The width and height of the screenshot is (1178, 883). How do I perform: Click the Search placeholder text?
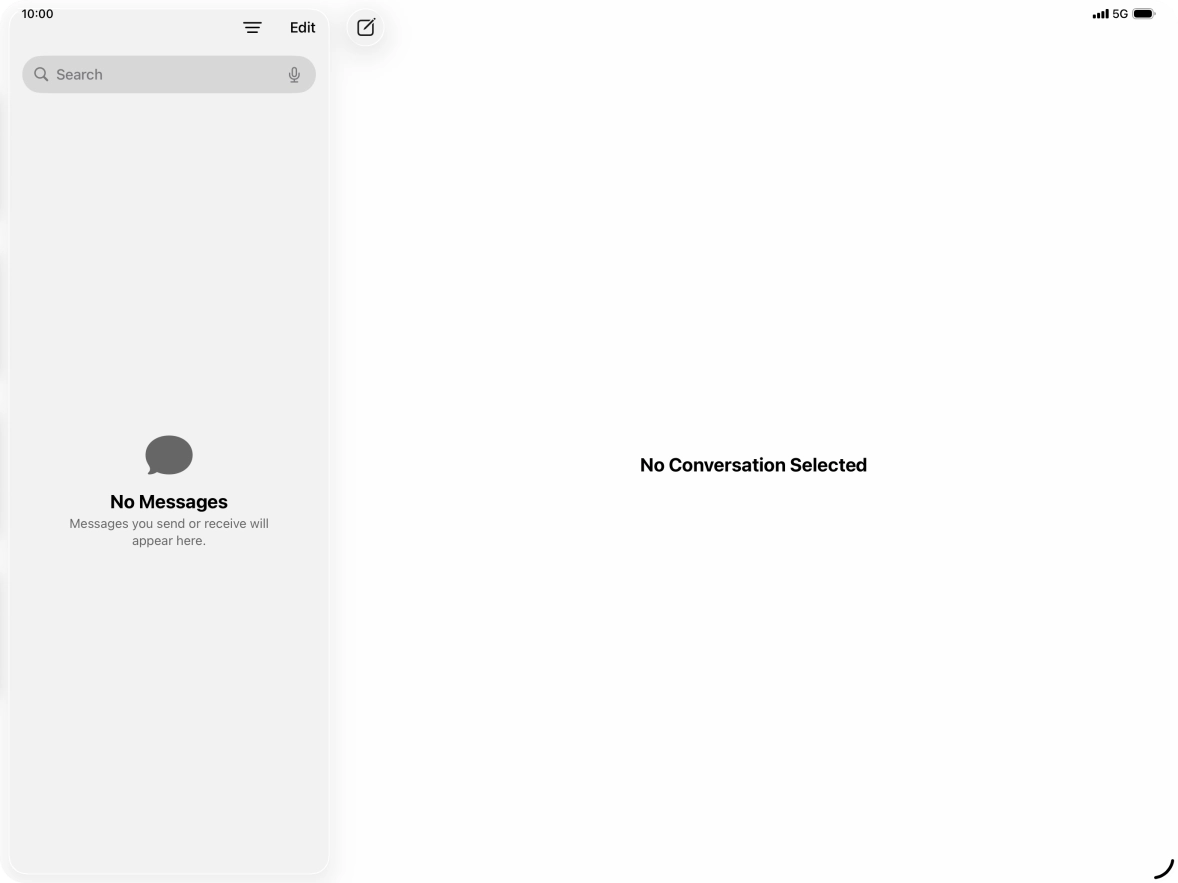[80, 74]
